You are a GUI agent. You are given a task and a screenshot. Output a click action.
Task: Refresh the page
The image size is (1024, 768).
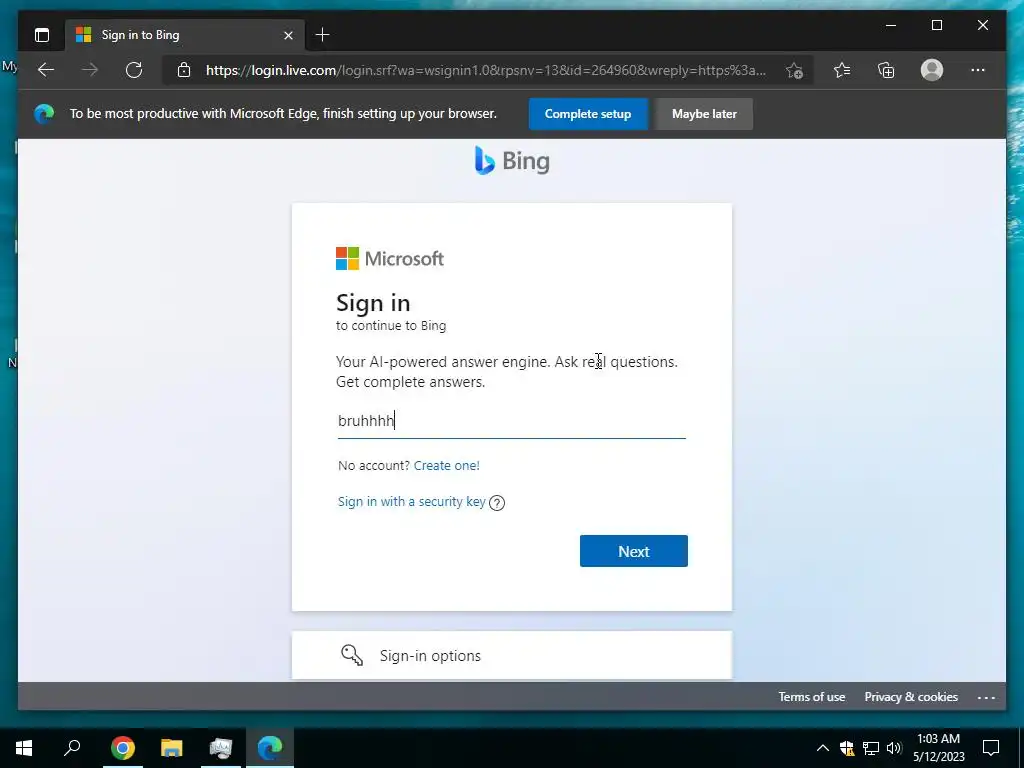tap(134, 70)
